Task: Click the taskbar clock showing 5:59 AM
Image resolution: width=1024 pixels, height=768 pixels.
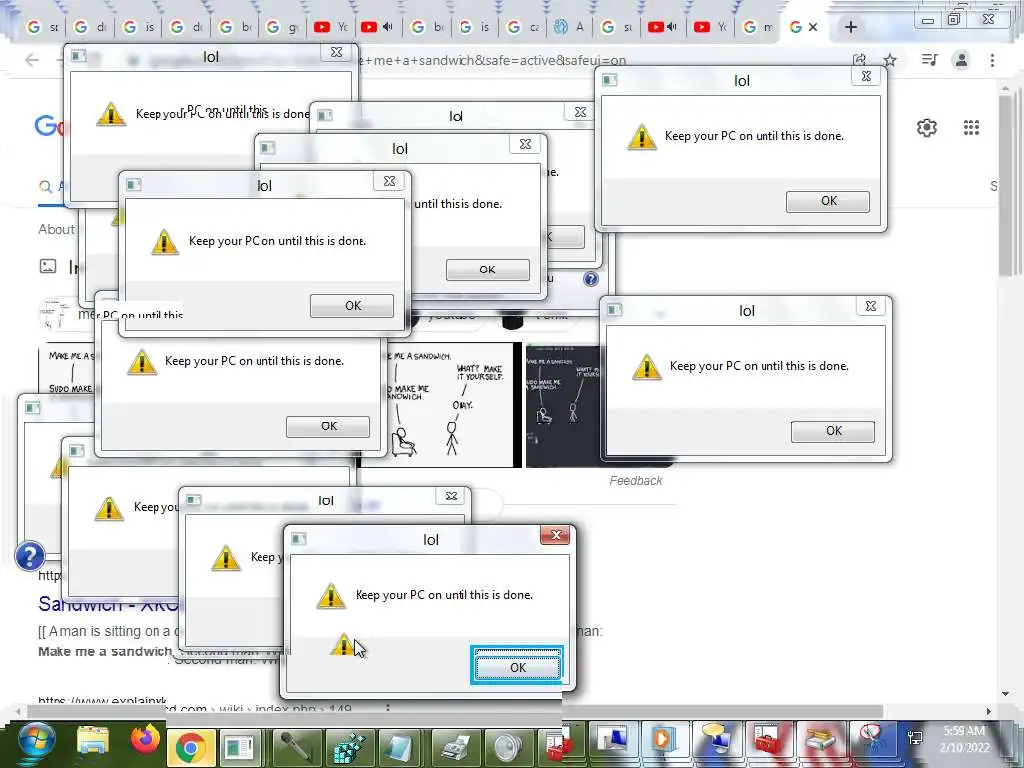Action: (x=965, y=739)
